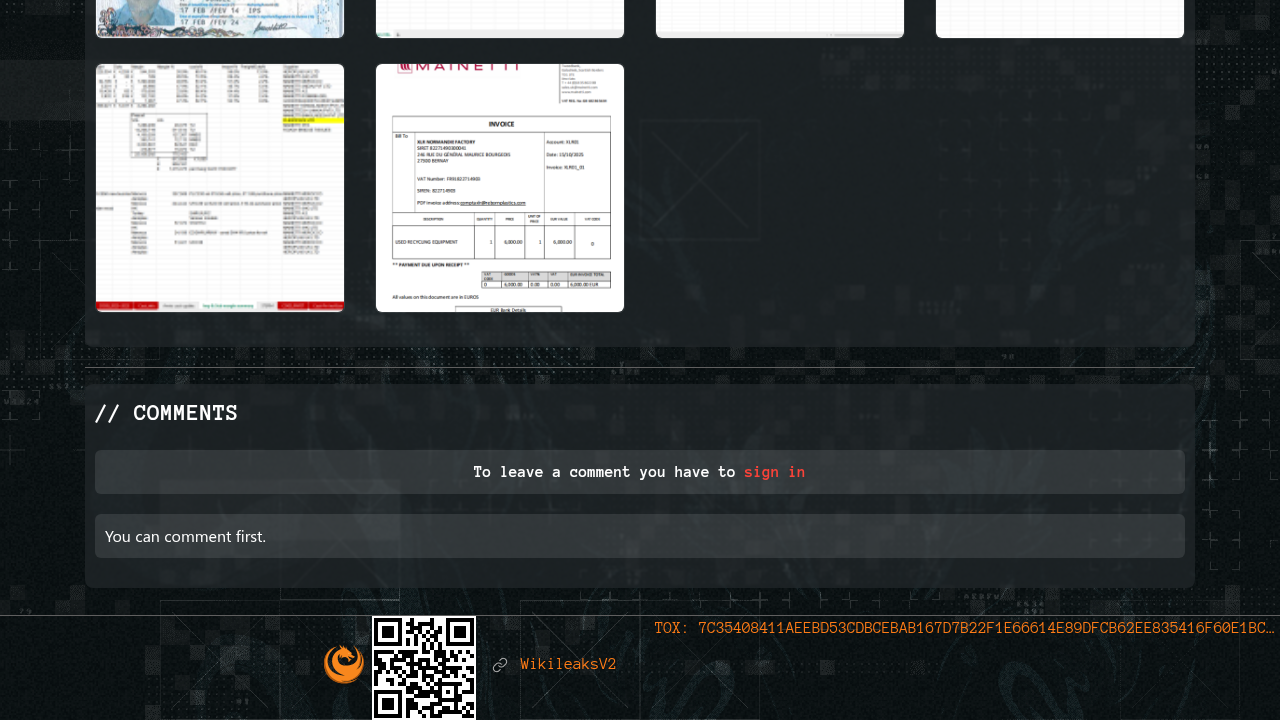Open the third partially visible top-row thumbnail

click(x=780, y=18)
